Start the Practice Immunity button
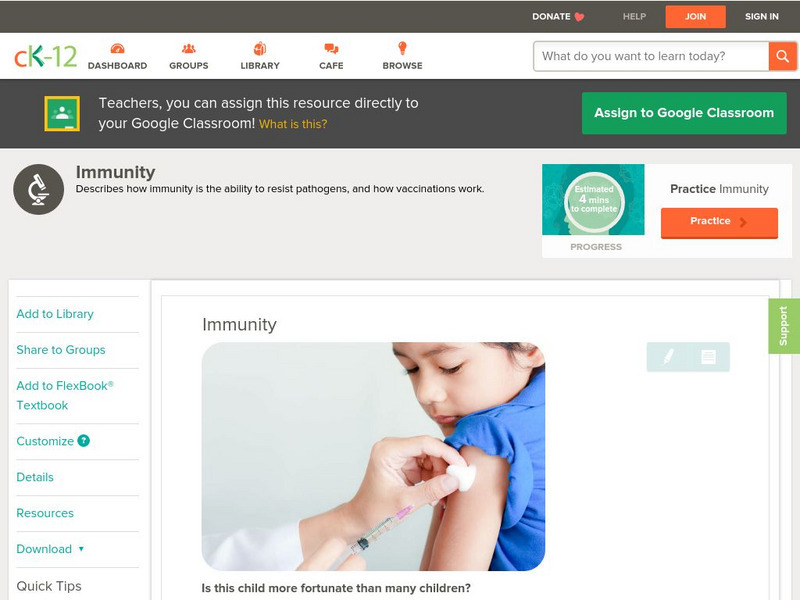 [x=719, y=222]
